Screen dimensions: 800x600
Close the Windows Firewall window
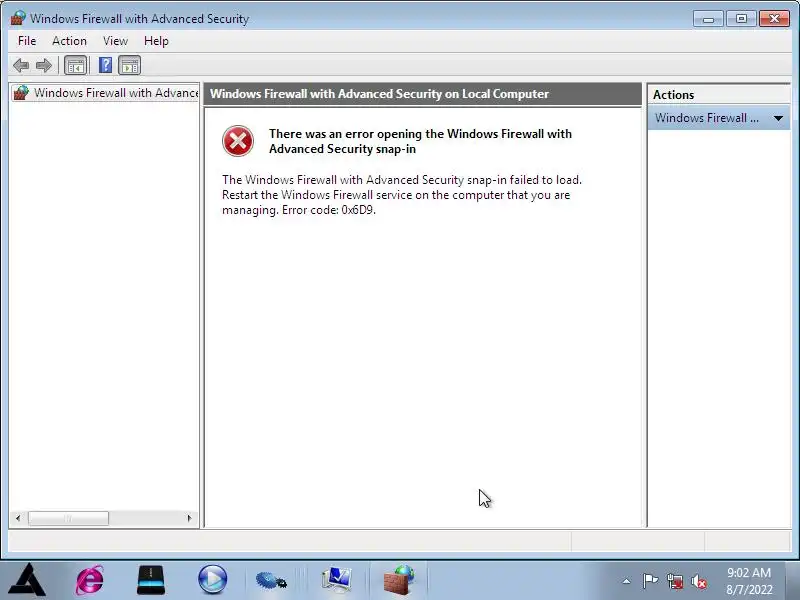[774, 19]
